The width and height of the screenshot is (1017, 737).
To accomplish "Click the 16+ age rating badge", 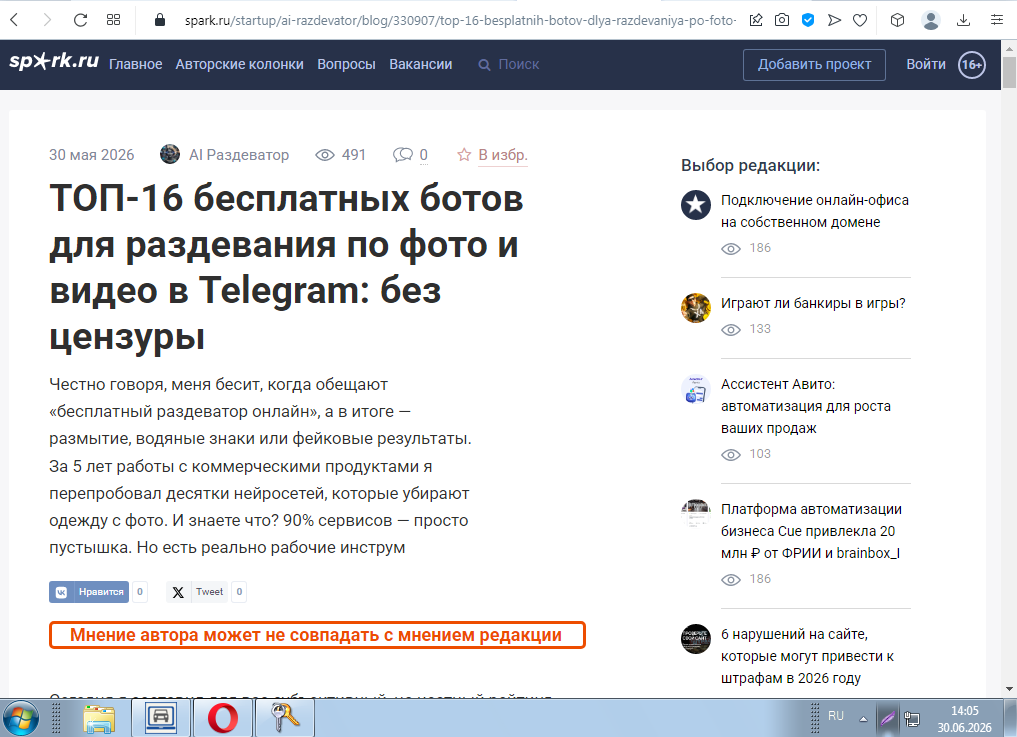I will coord(972,64).
